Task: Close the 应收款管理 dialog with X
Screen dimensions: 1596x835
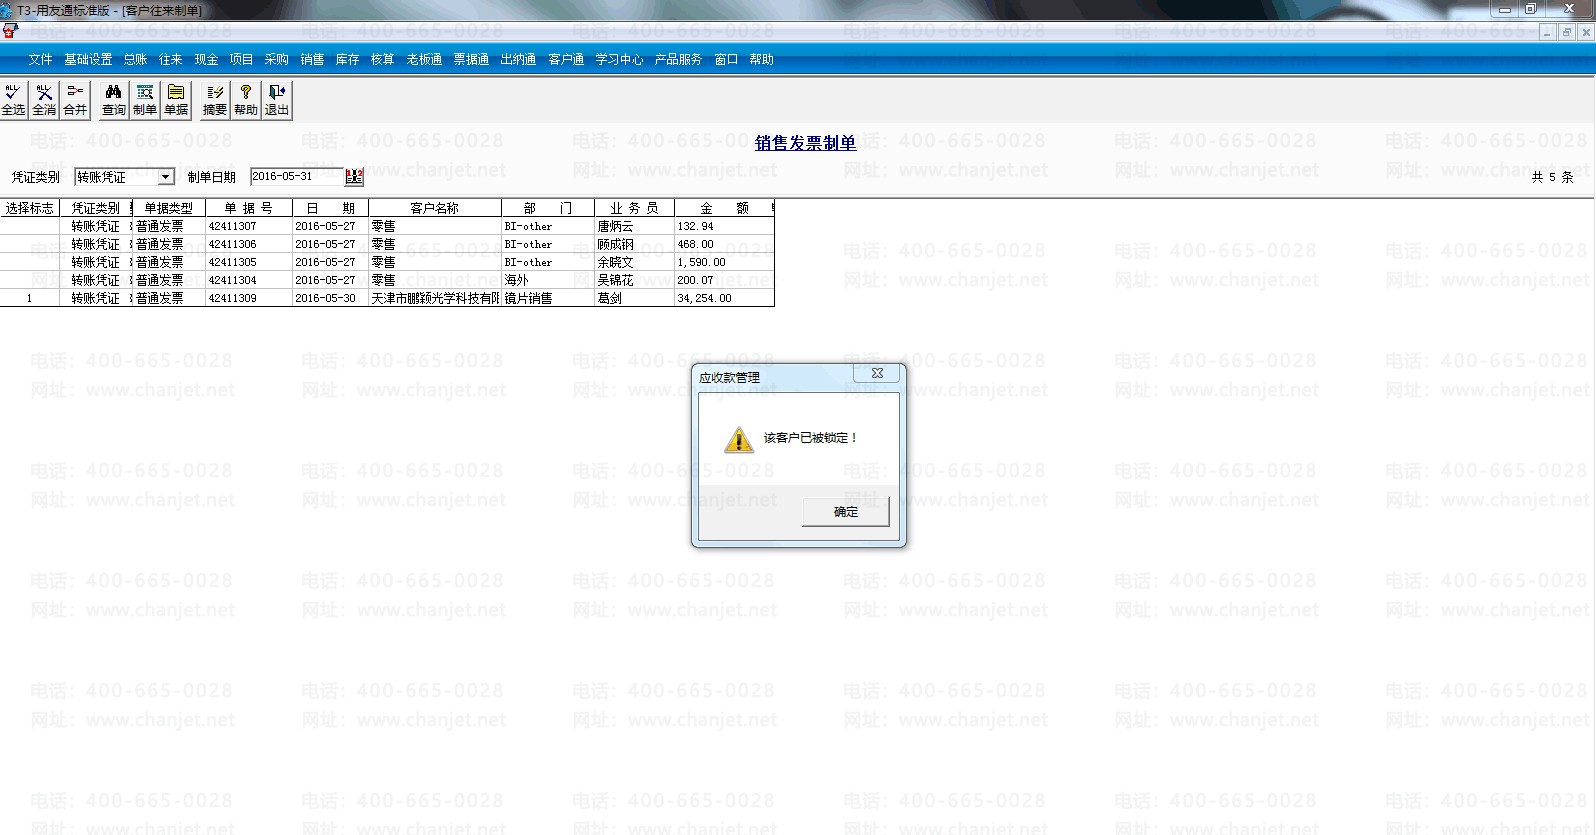Action: (x=877, y=373)
